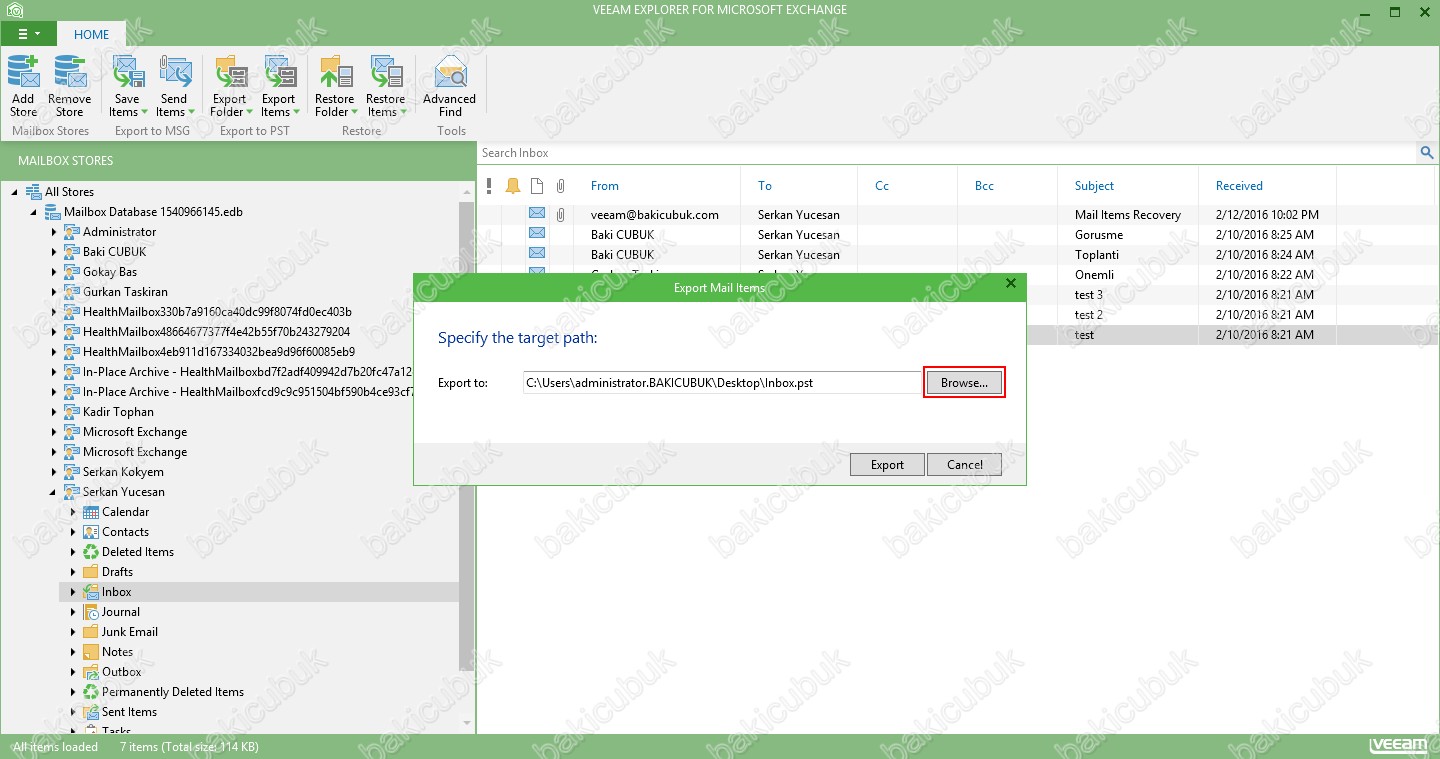1440x759 pixels.
Task: Click the Journal folder icon
Action: [x=90, y=612]
